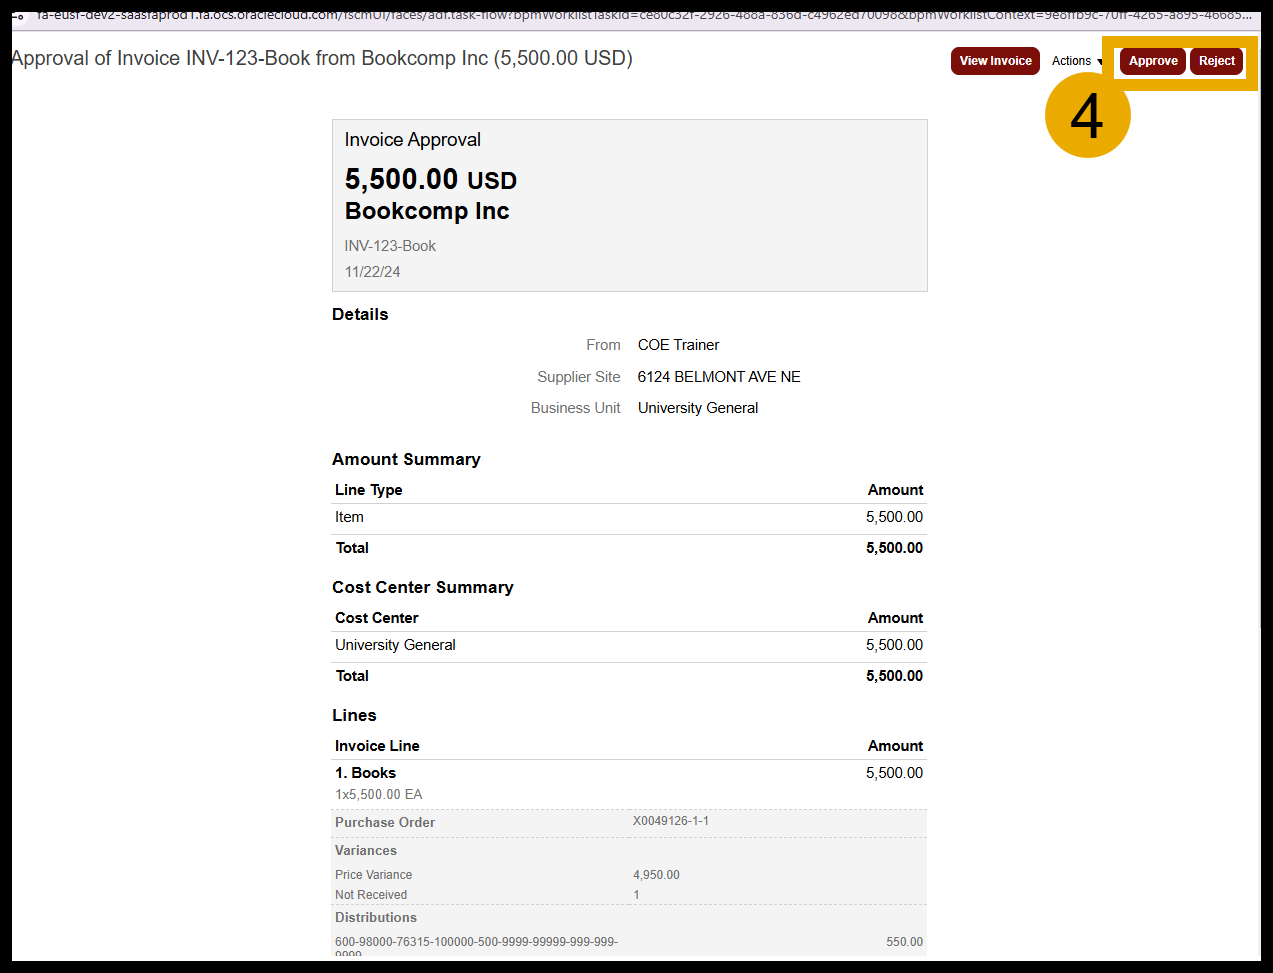This screenshot has width=1273, height=973.
Task: Open the Actions dropdown menu
Action: coord(1077,61)
